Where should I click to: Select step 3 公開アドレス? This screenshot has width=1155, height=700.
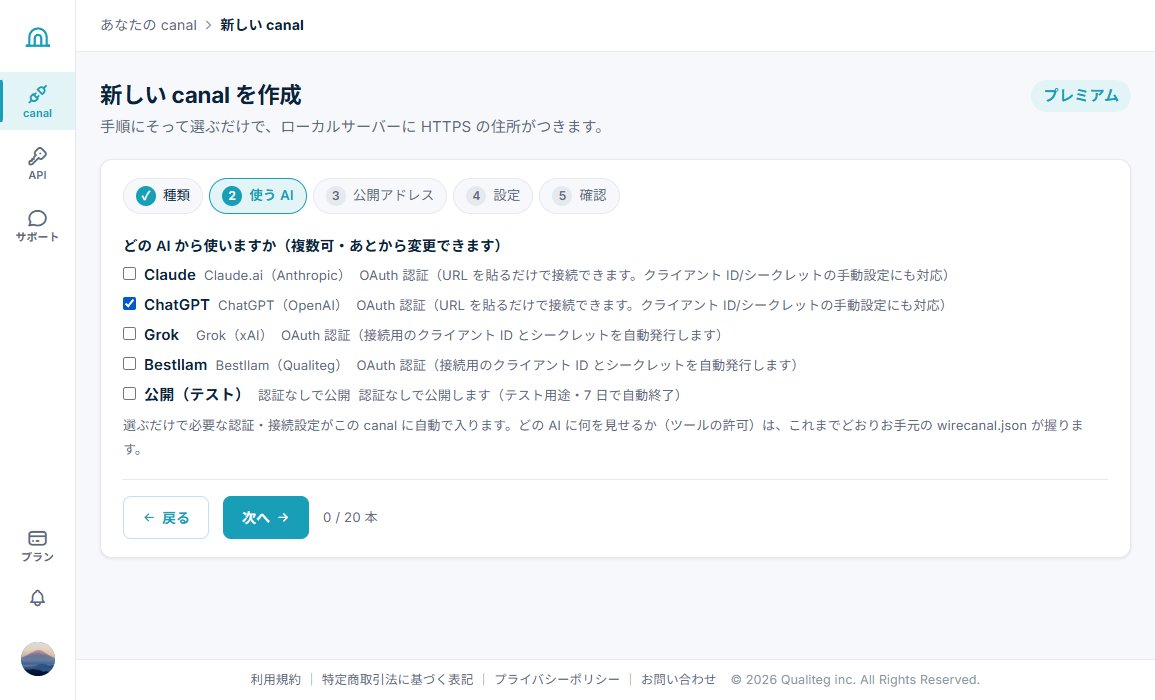point(380,195)
